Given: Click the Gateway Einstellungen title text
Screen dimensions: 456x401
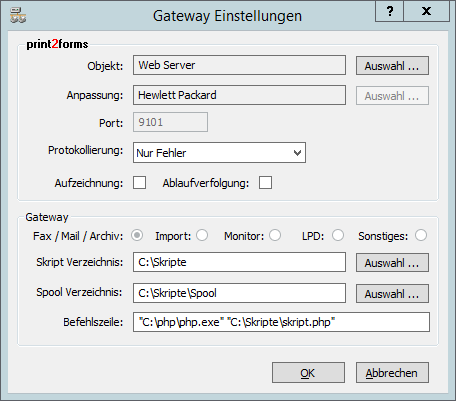Looking at the screenshot, I should (227, 16).
